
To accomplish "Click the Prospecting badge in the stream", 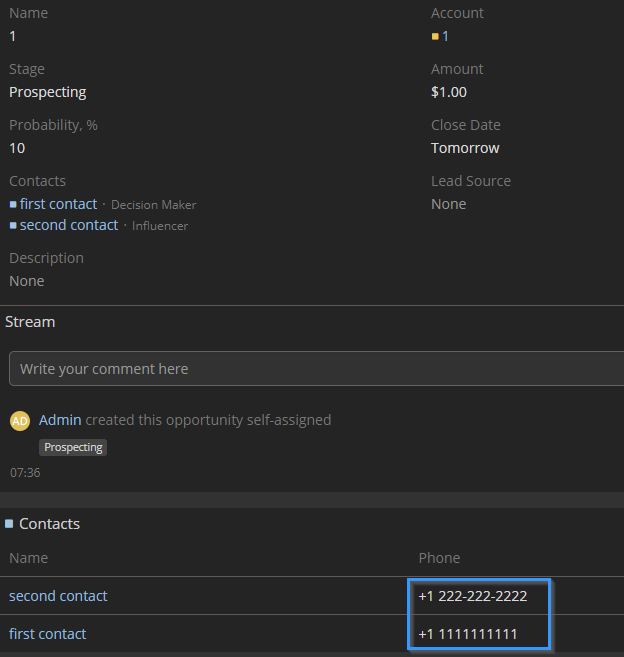I will pos(73,447).
